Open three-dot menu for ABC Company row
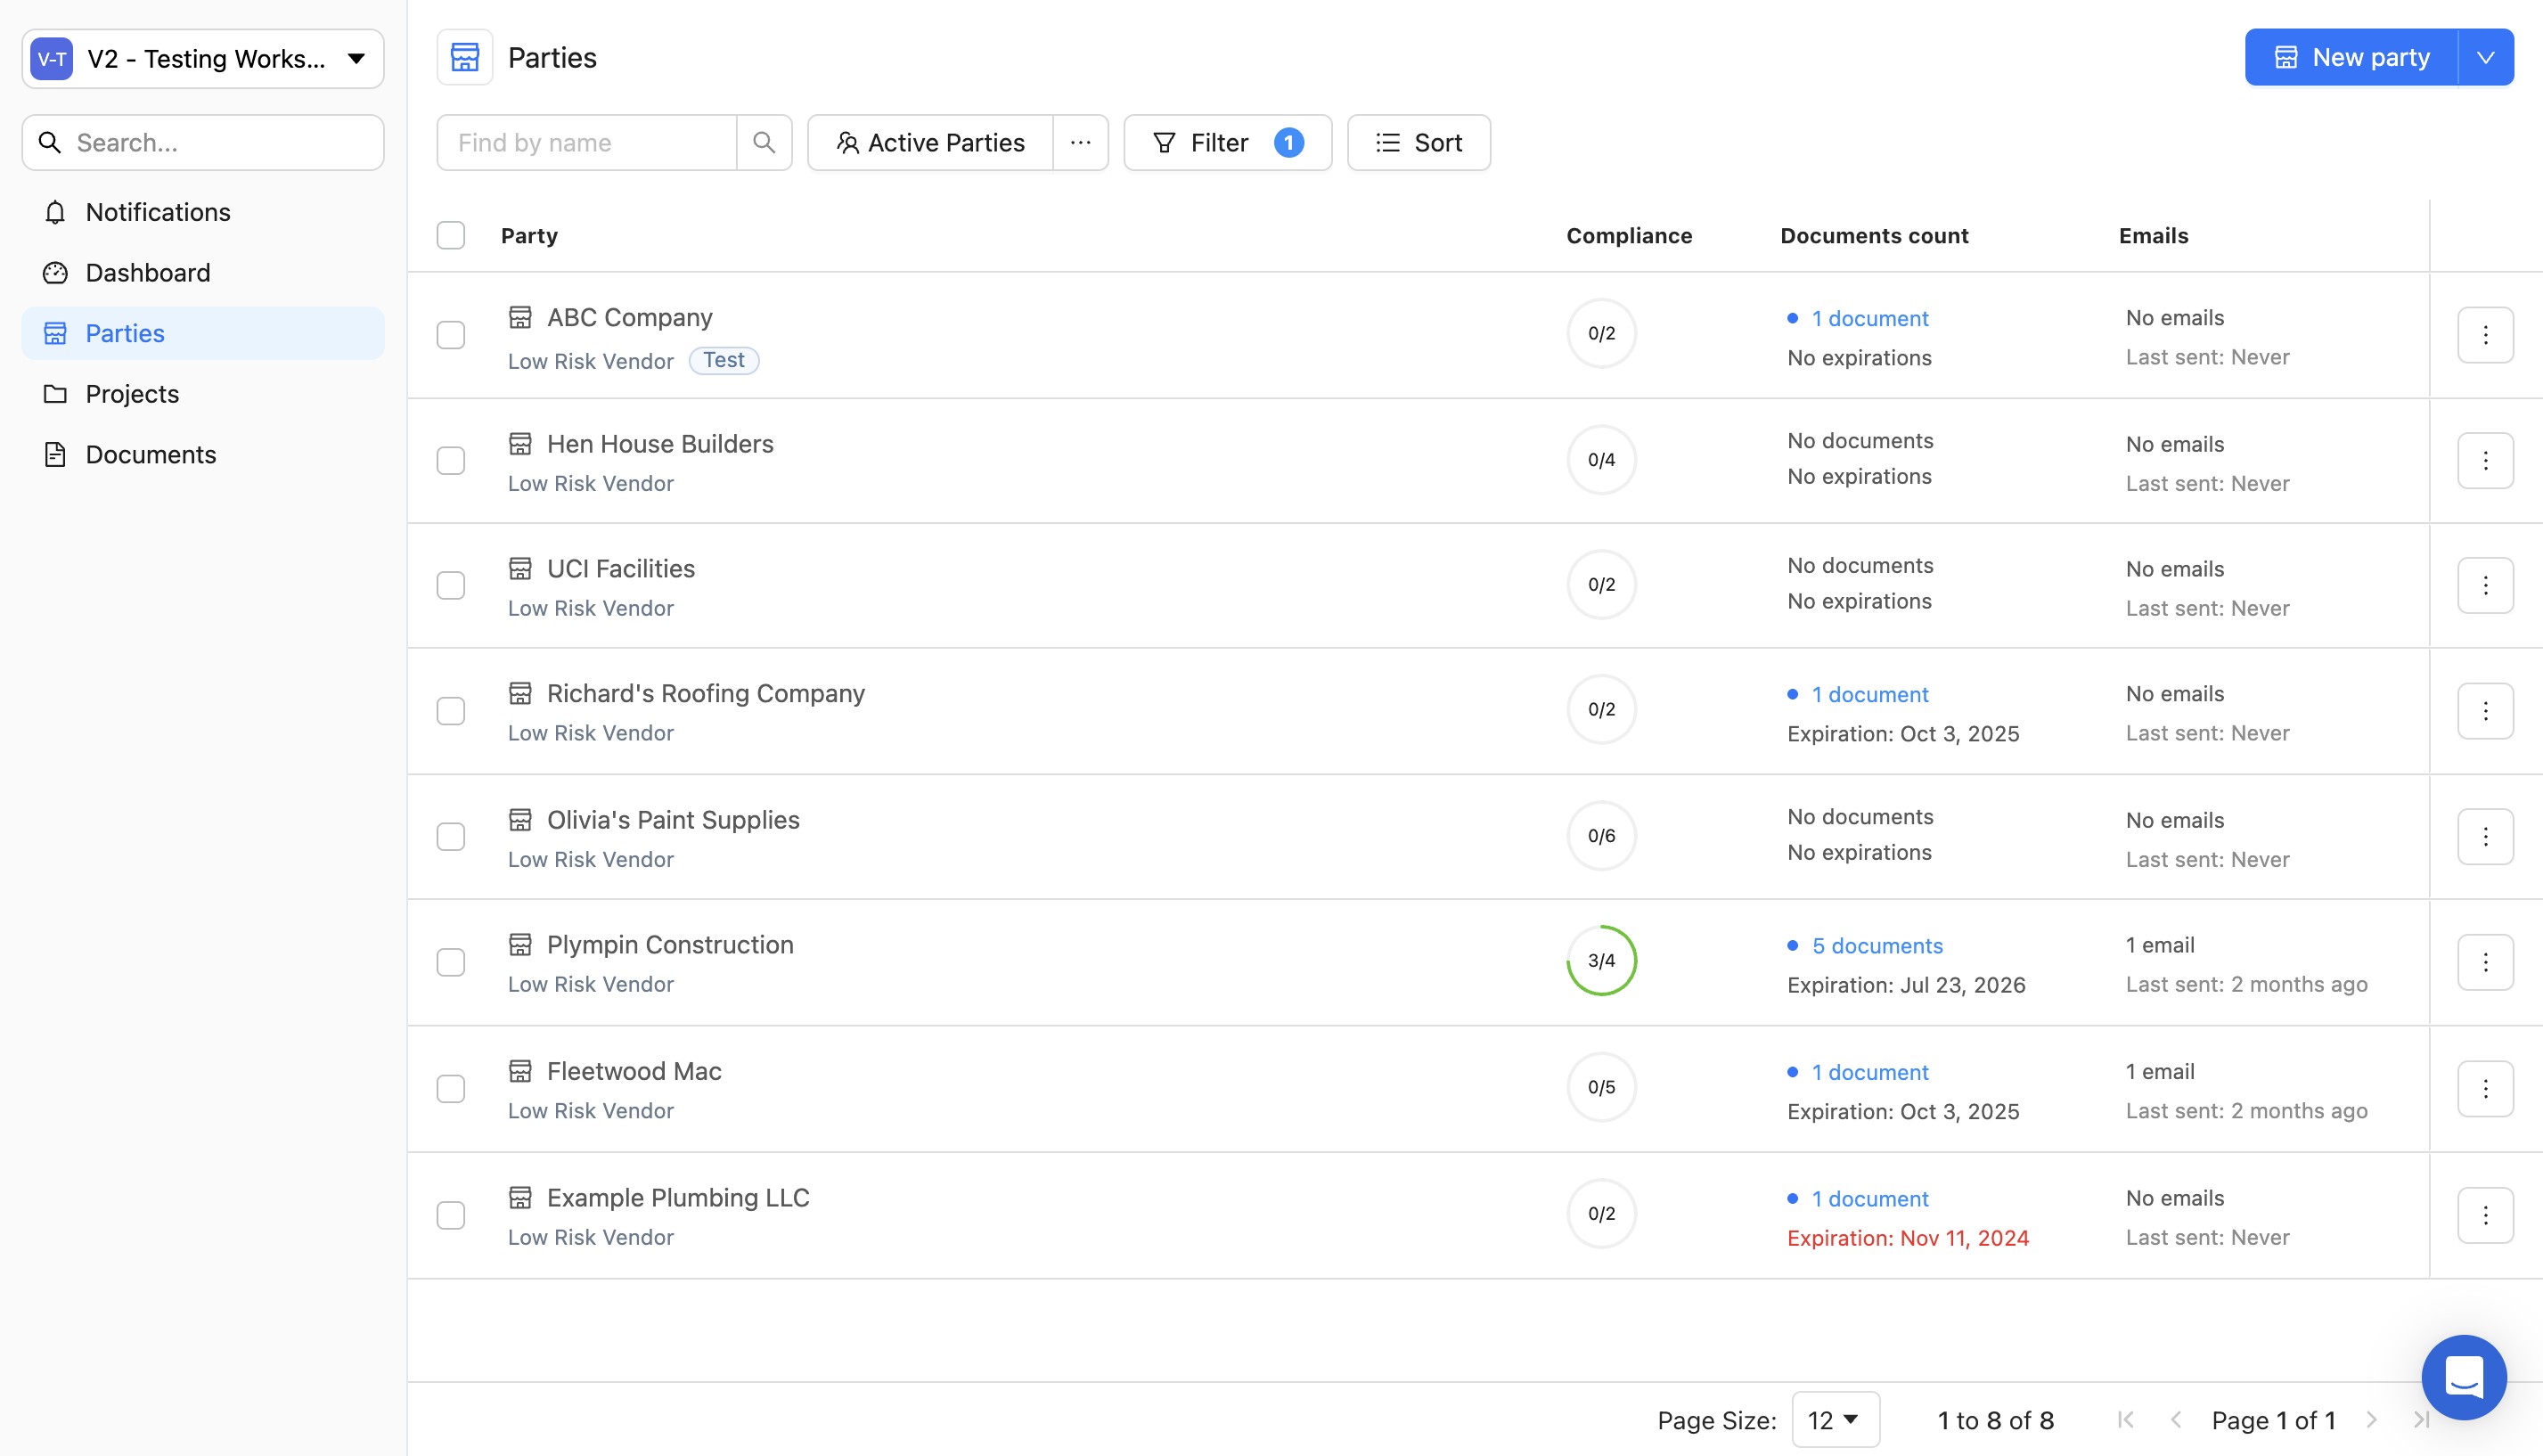The width and height of the screenshot is (2543, 1456). 2485,335
